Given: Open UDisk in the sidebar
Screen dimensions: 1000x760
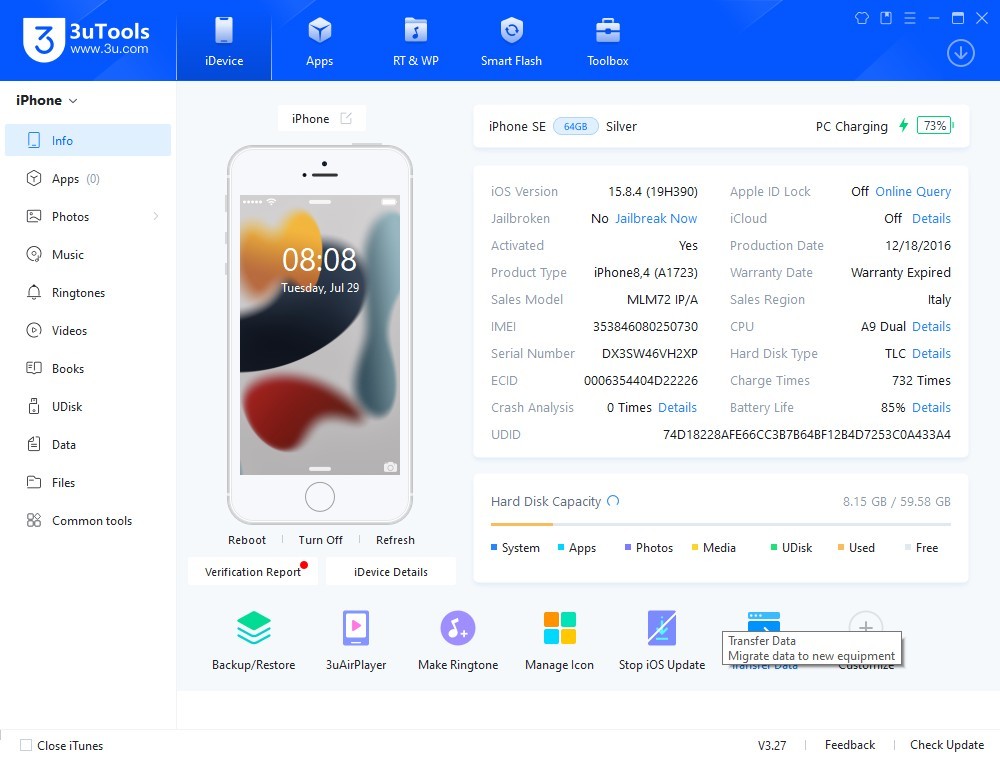Looking at the screenshot, I should (x=88, y=406).
